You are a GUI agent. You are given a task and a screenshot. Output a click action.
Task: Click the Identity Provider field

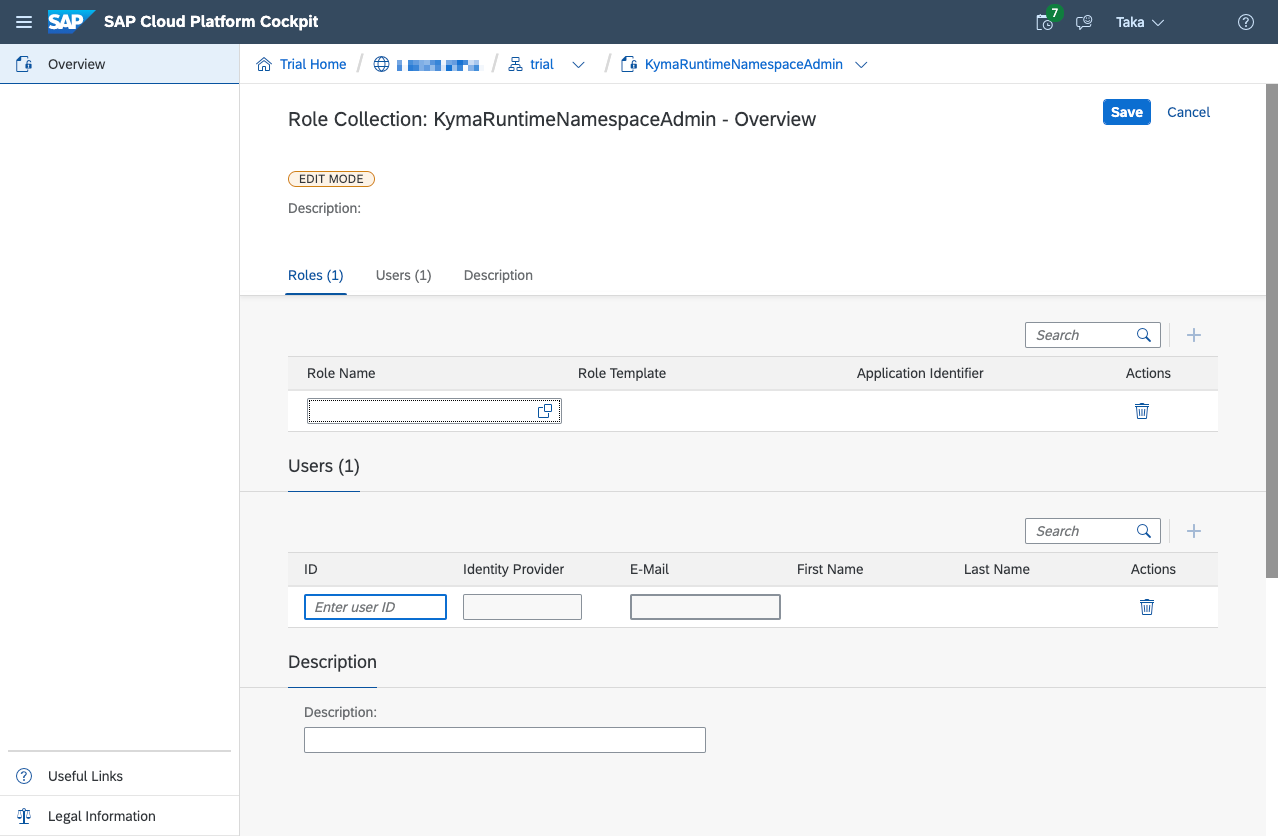click(x=522, y=607)
